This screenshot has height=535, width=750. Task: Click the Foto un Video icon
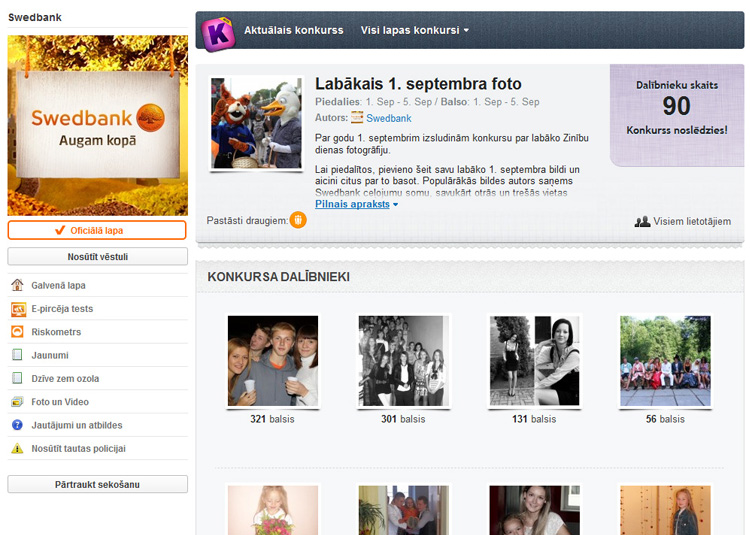(x=17, y=402)
